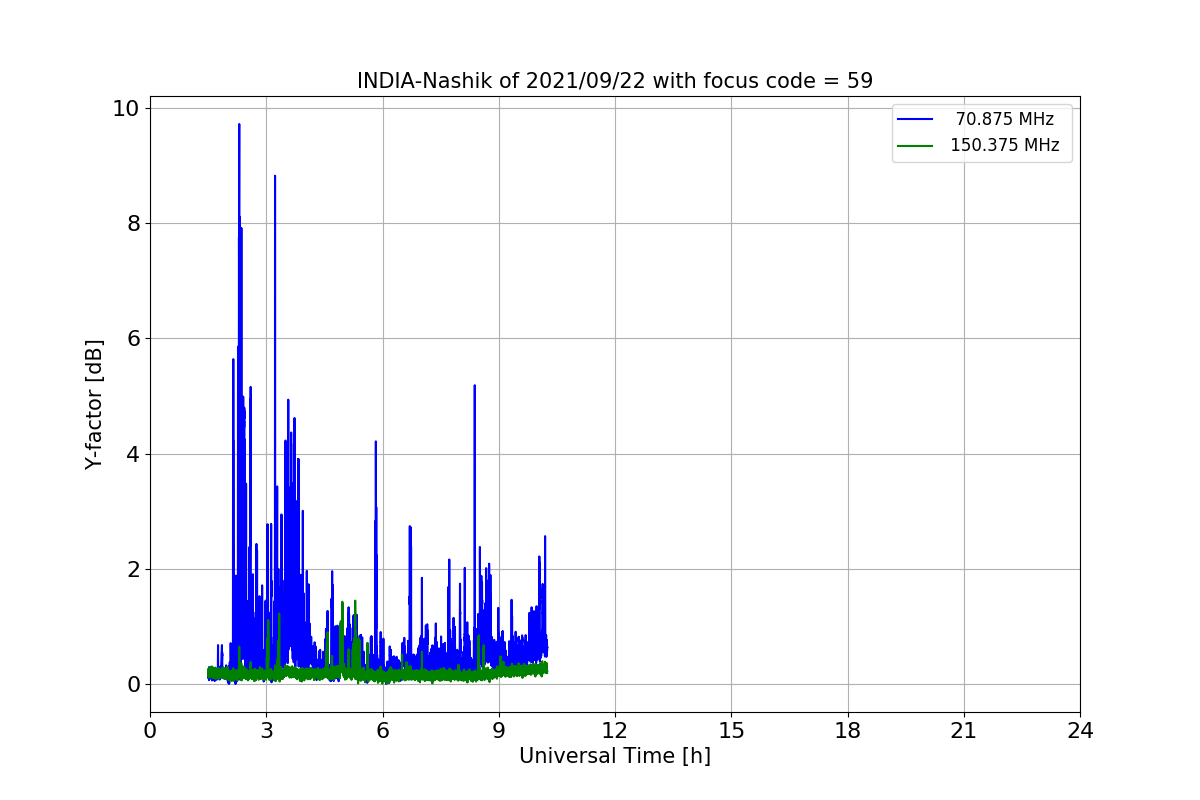Click the Universal Time [h] axis label
Viewport: 1200px width, 800px height.
(615, 756)
